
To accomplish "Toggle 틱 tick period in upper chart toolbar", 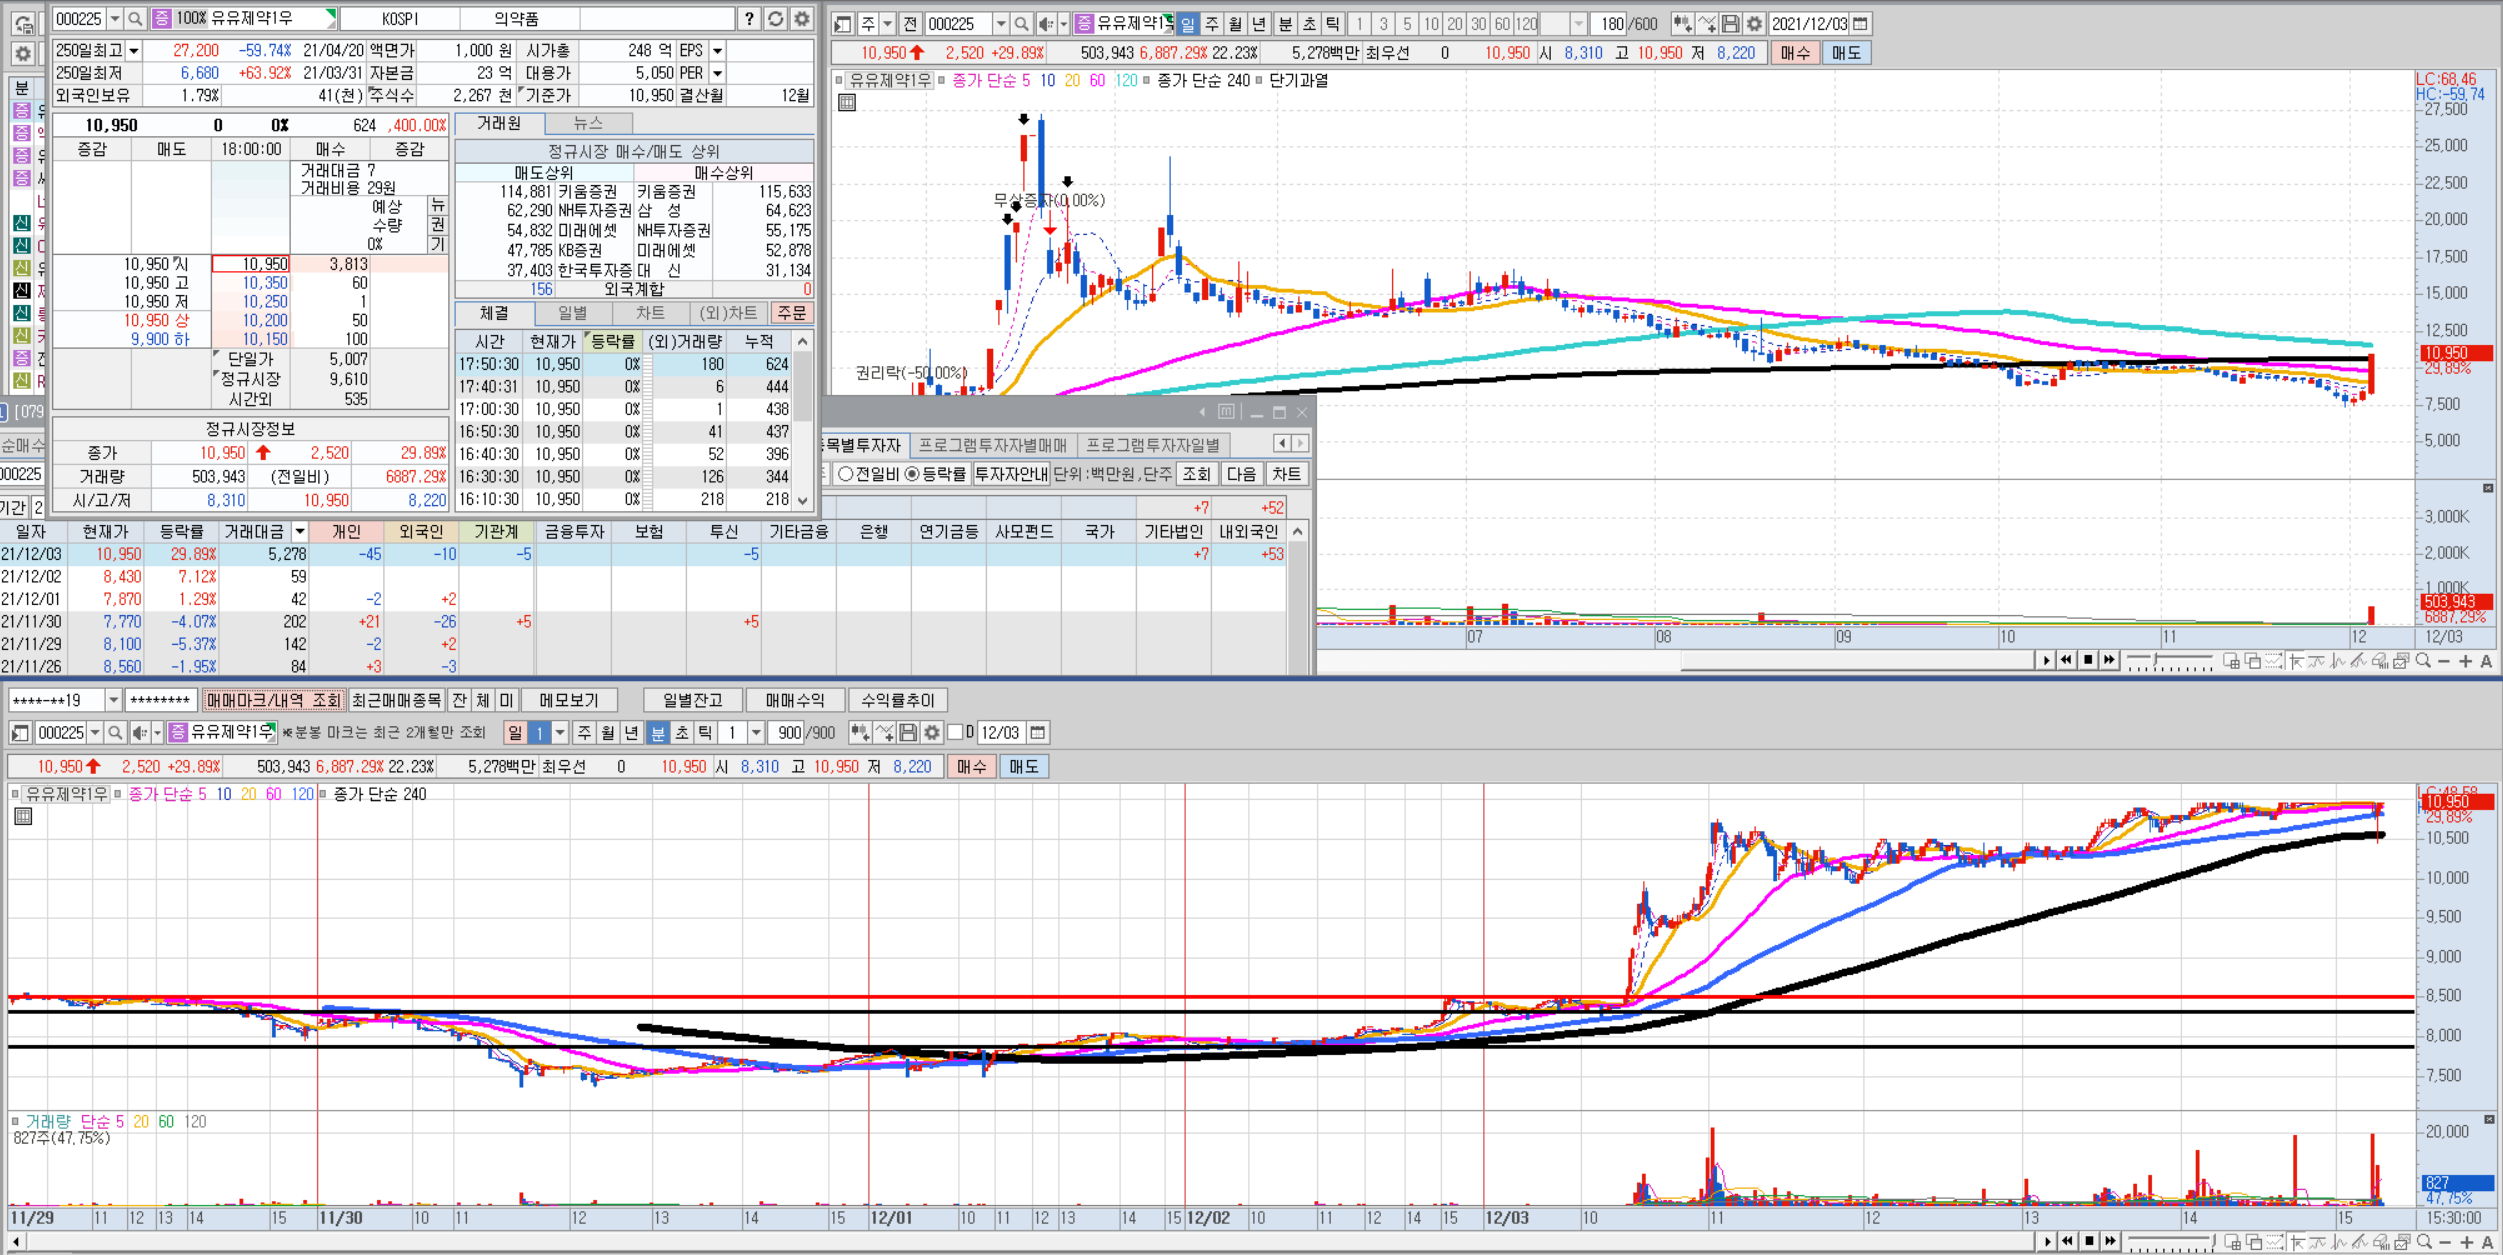I will pyautogui.click(x=1333, y=23).
